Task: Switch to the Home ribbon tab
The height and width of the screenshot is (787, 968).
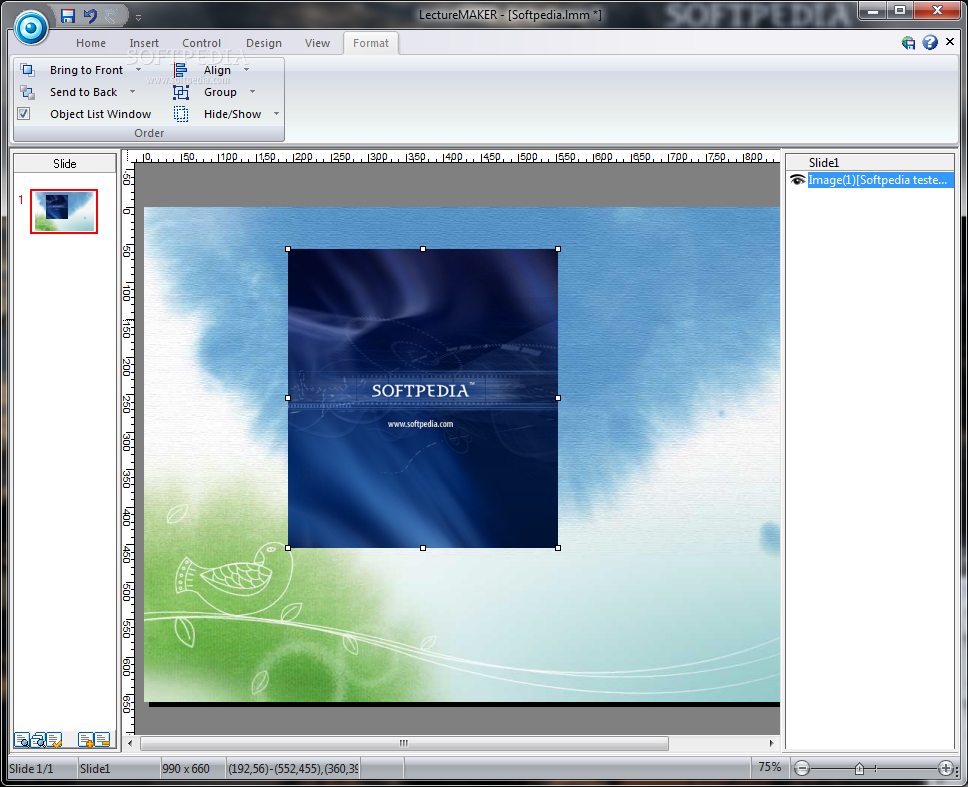Action: click(91, 43)
